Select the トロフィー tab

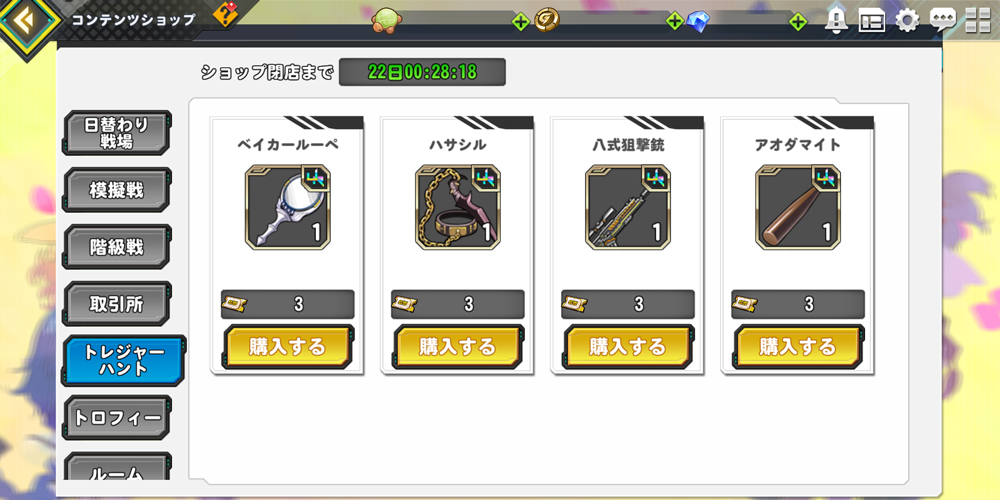117,418
